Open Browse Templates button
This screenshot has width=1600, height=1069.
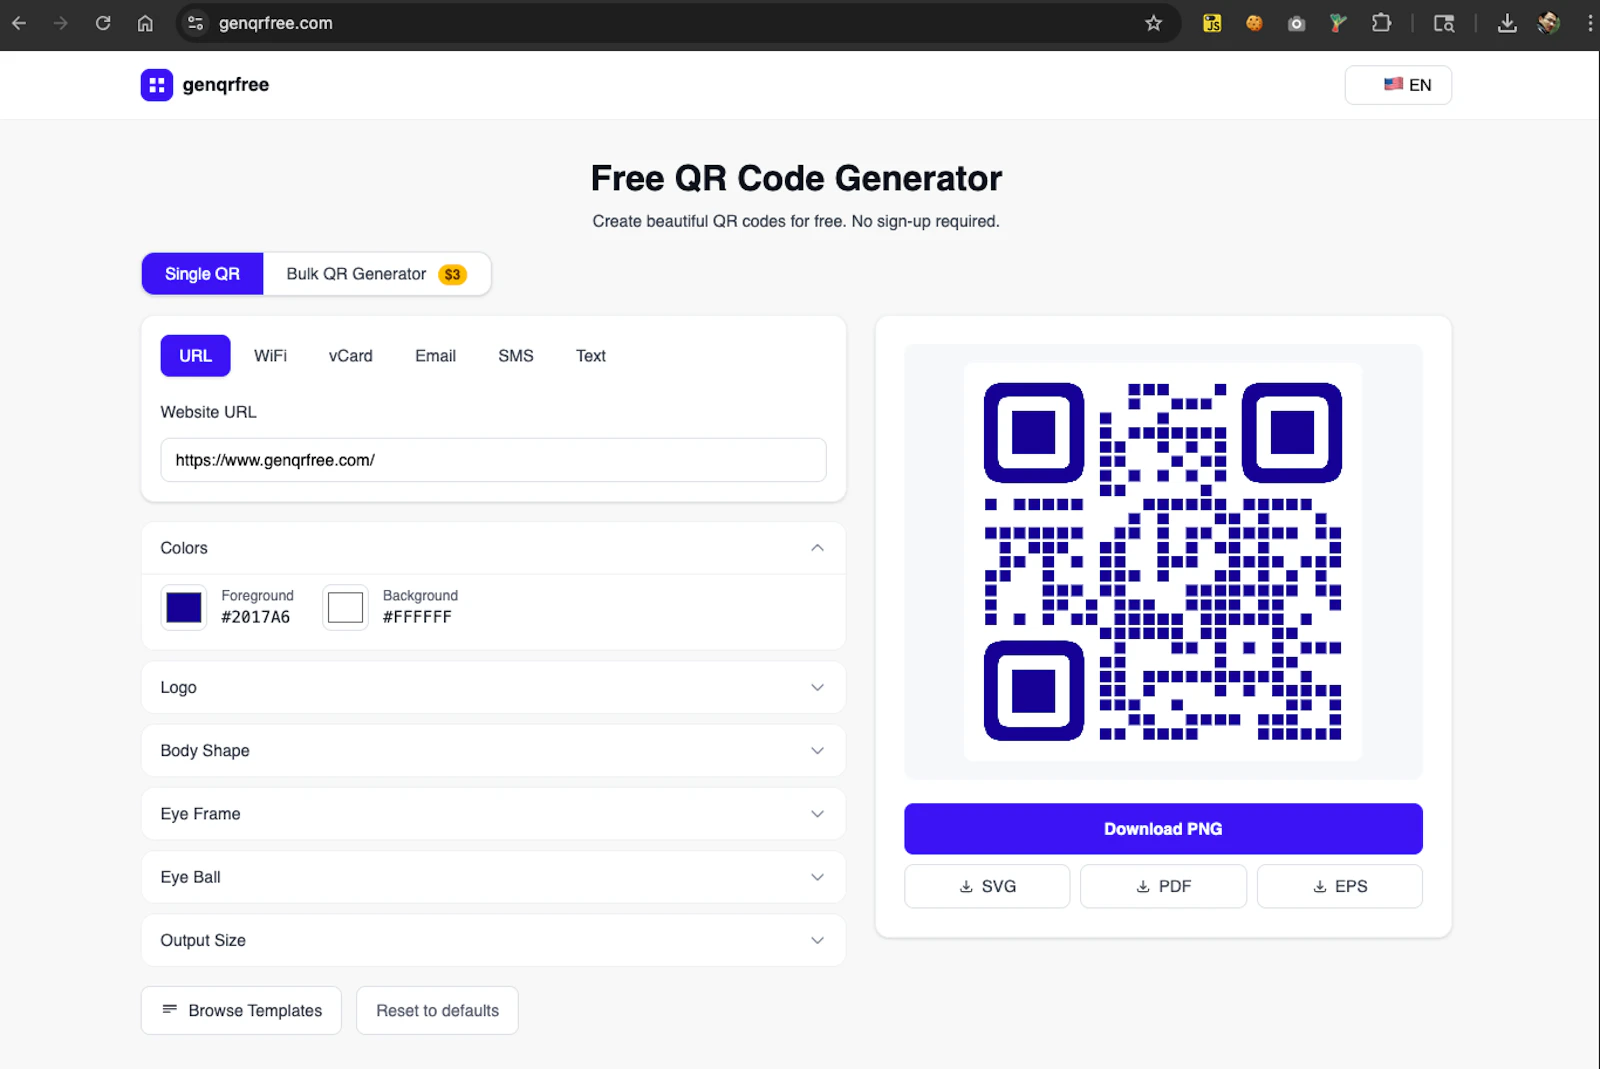pos(241,1011)
